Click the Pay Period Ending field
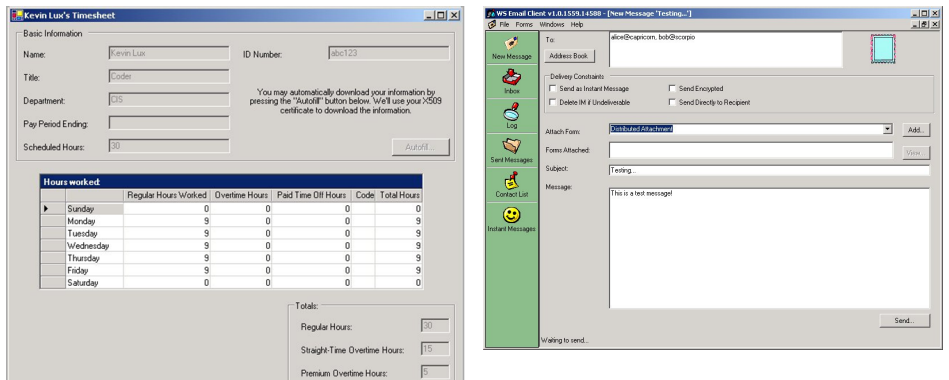 point(169,123)
